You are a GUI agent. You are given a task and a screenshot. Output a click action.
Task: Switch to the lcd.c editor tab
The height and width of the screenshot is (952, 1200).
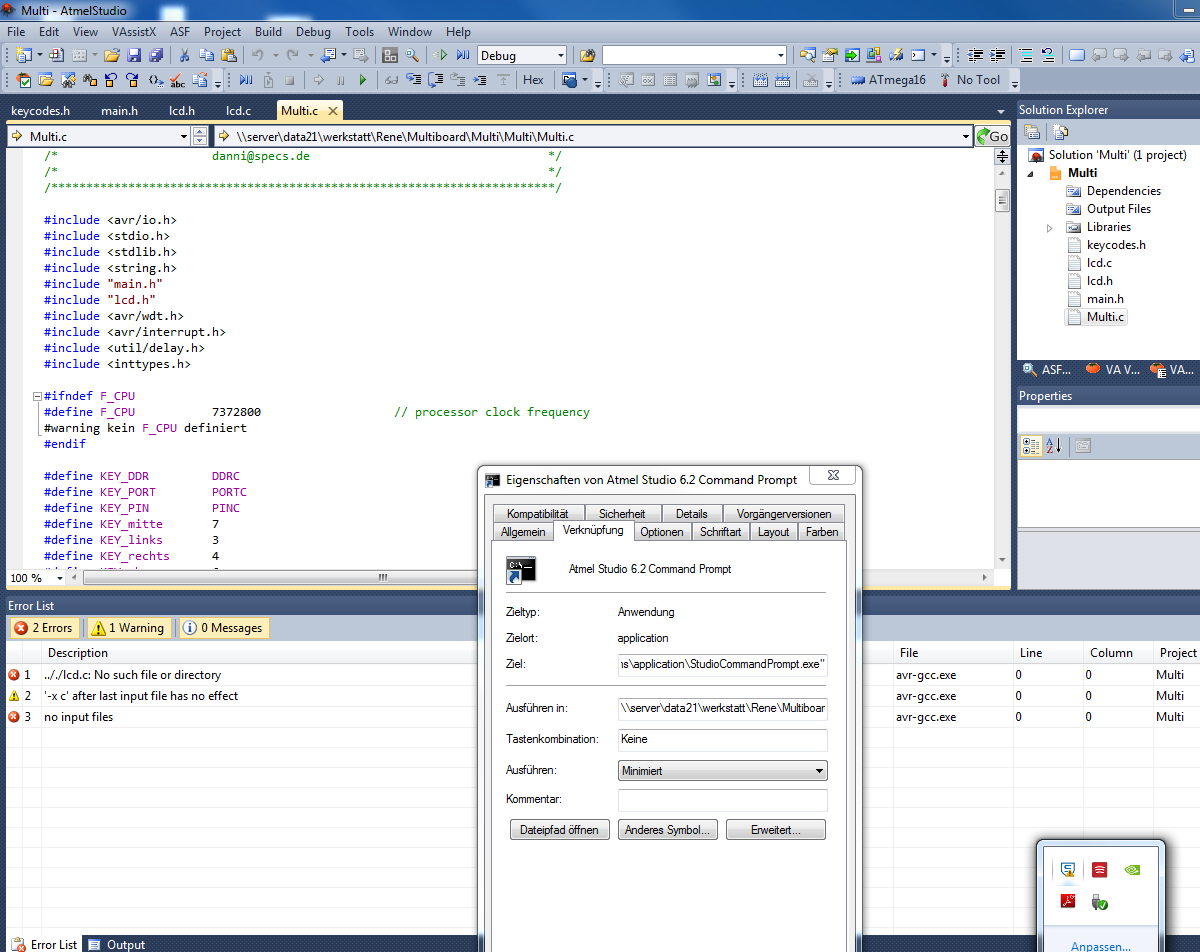pyautogui.click(x=238, y=111)
